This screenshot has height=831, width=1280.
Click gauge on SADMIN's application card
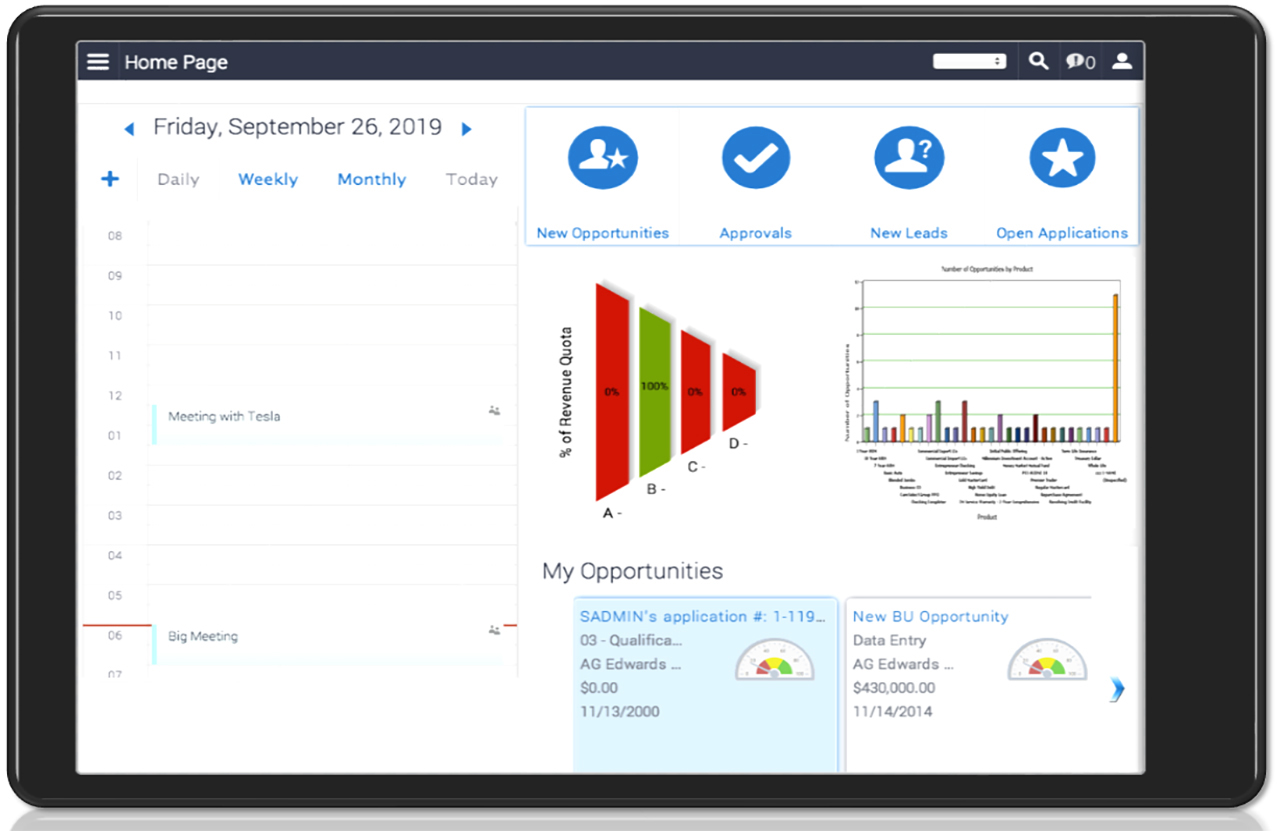775,660
